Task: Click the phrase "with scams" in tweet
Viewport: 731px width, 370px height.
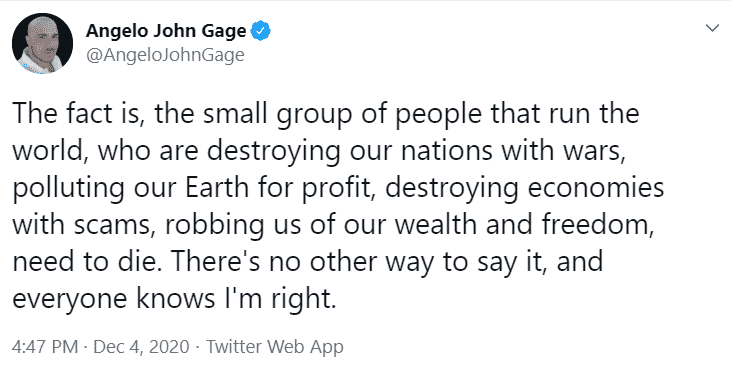Action: 83,225
